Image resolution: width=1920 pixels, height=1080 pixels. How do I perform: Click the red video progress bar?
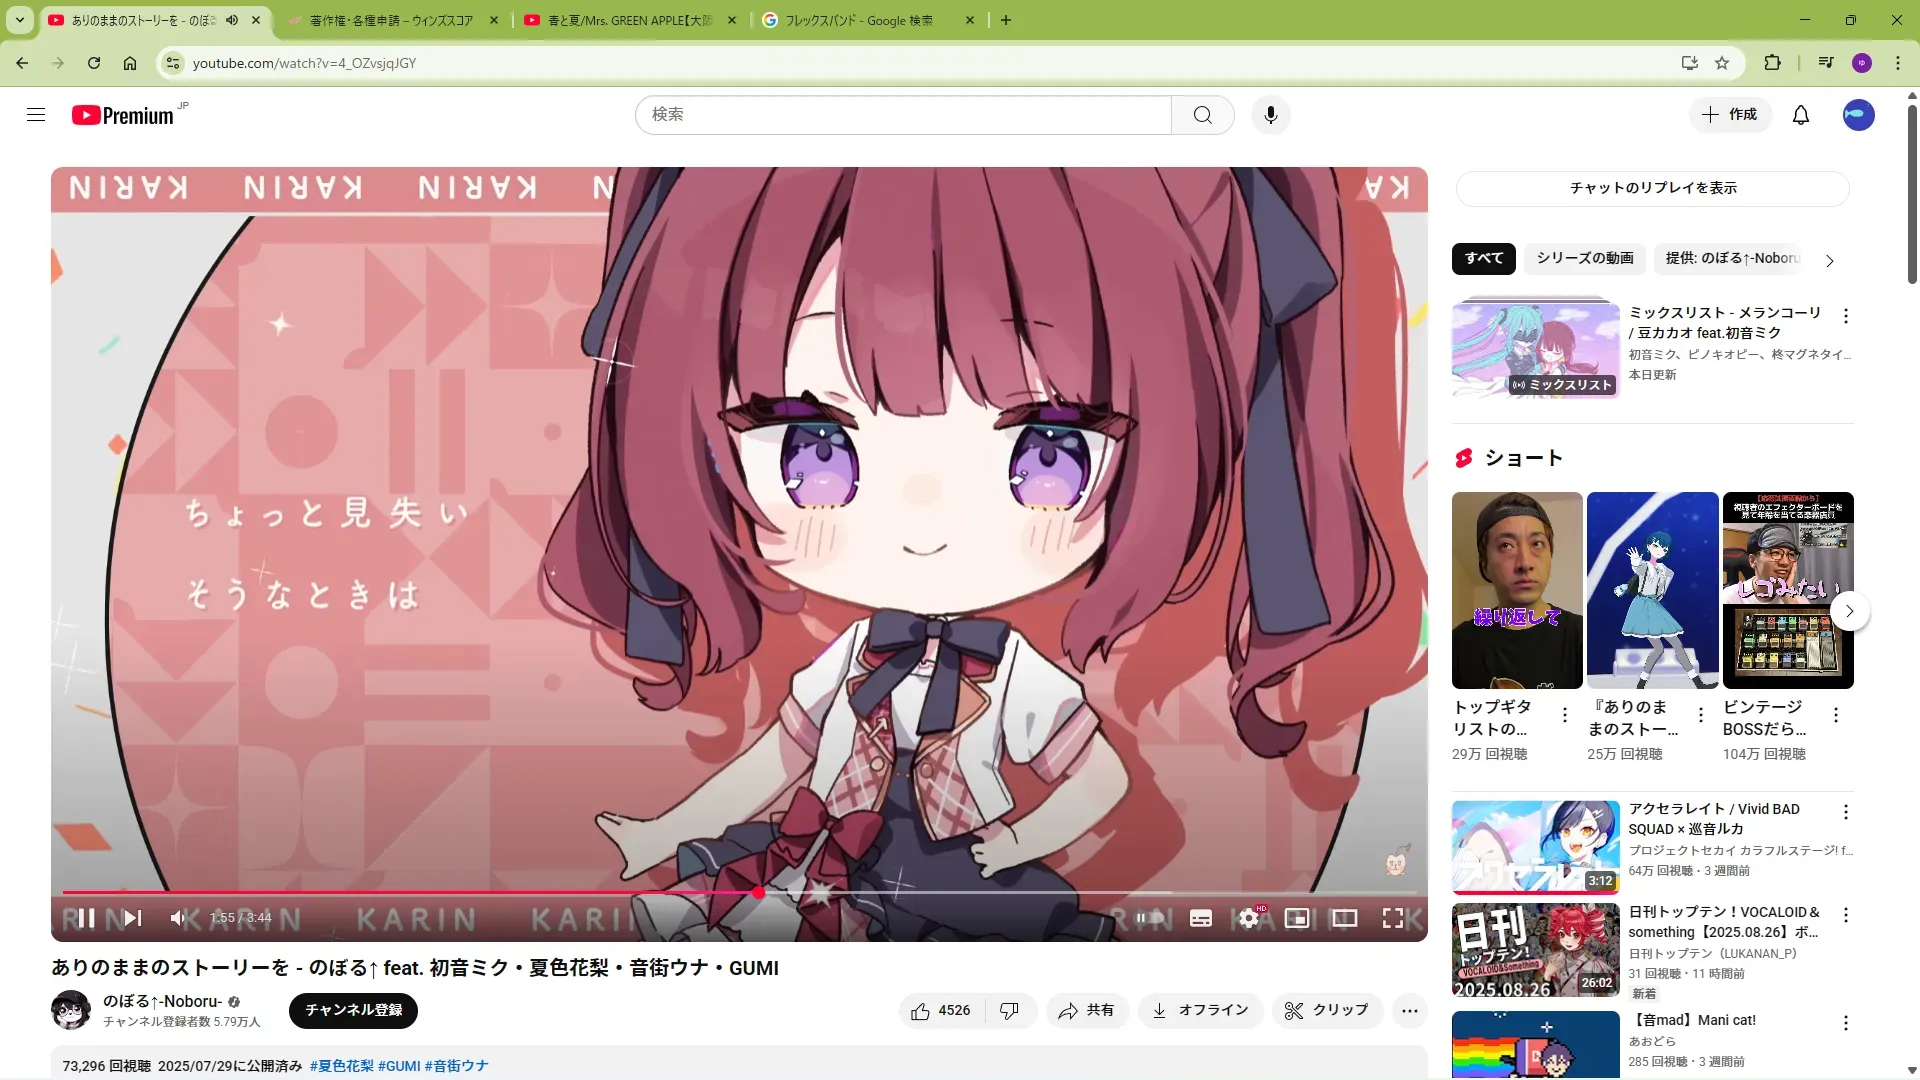pyautogui.click(x=400, y=892)
